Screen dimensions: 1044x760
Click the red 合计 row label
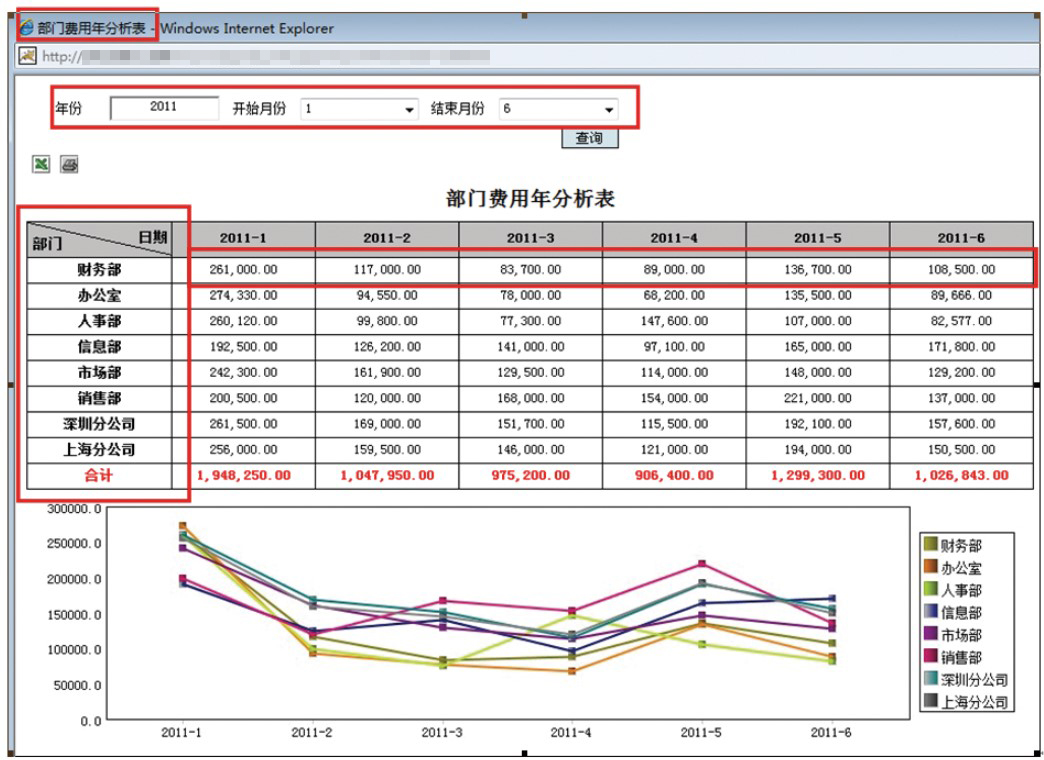click(x=99, y=475)
